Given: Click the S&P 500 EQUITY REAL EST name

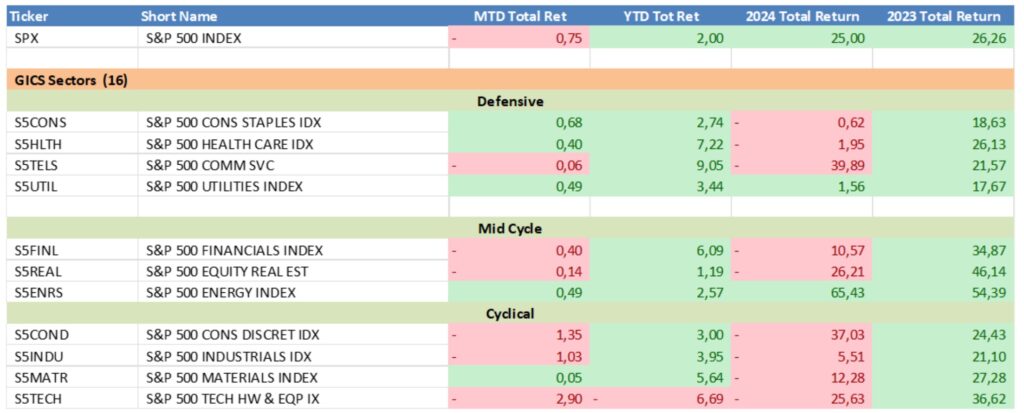Looking at the screenshot, I should [x=231, y=270].
